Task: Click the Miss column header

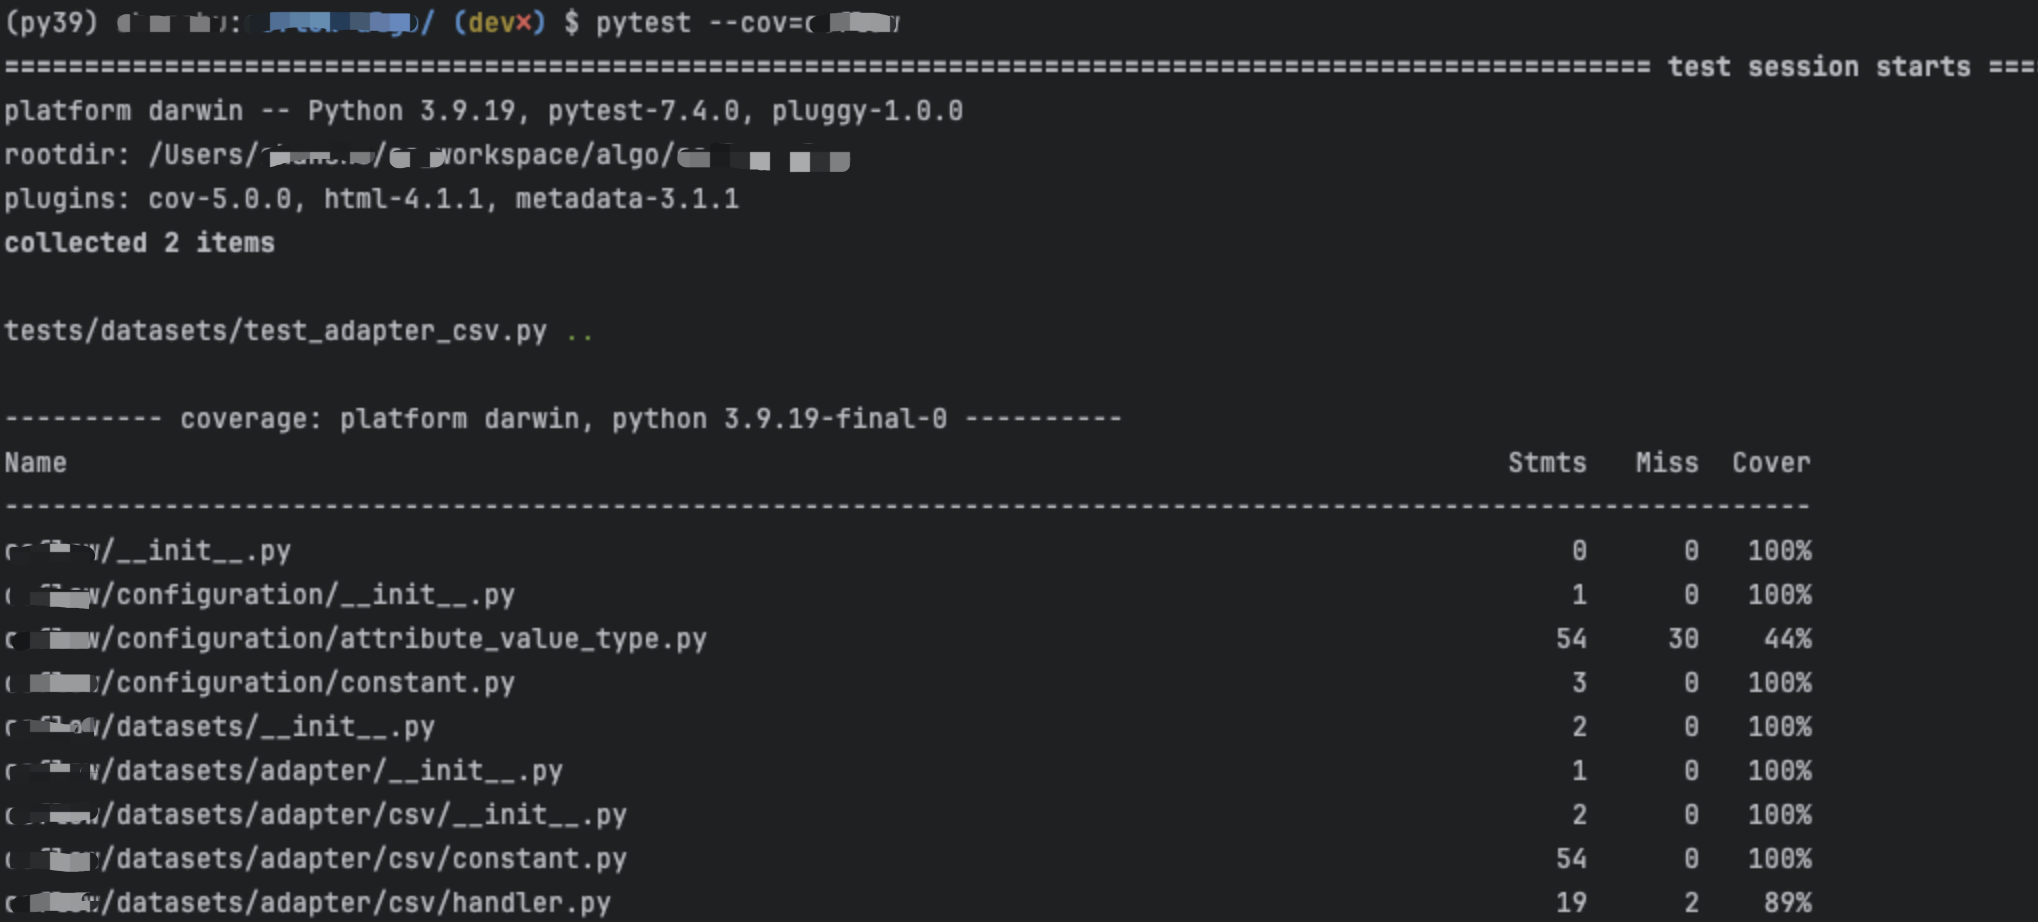Action: coord(1666,463)
